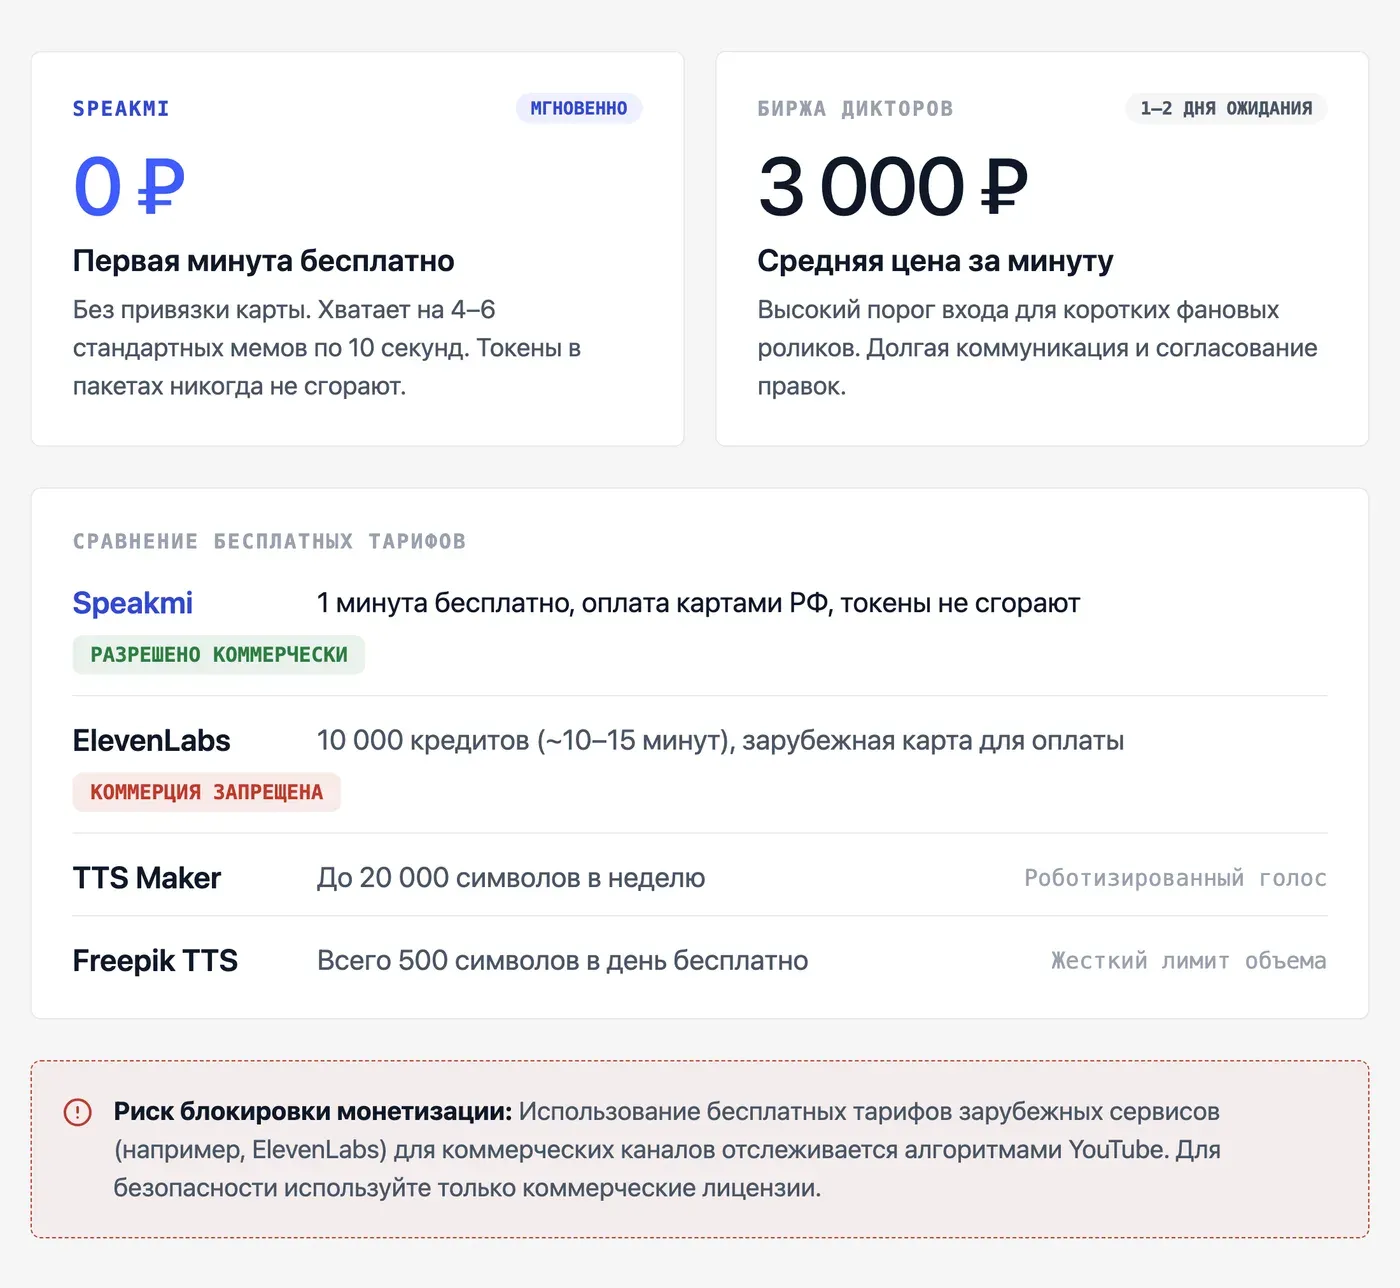The image size is (1400, 1288).
Task: Click the 'КОММЕРЦИЯ ЗАПРЕЩЕНА' red tag
Action: click(207, 792)
